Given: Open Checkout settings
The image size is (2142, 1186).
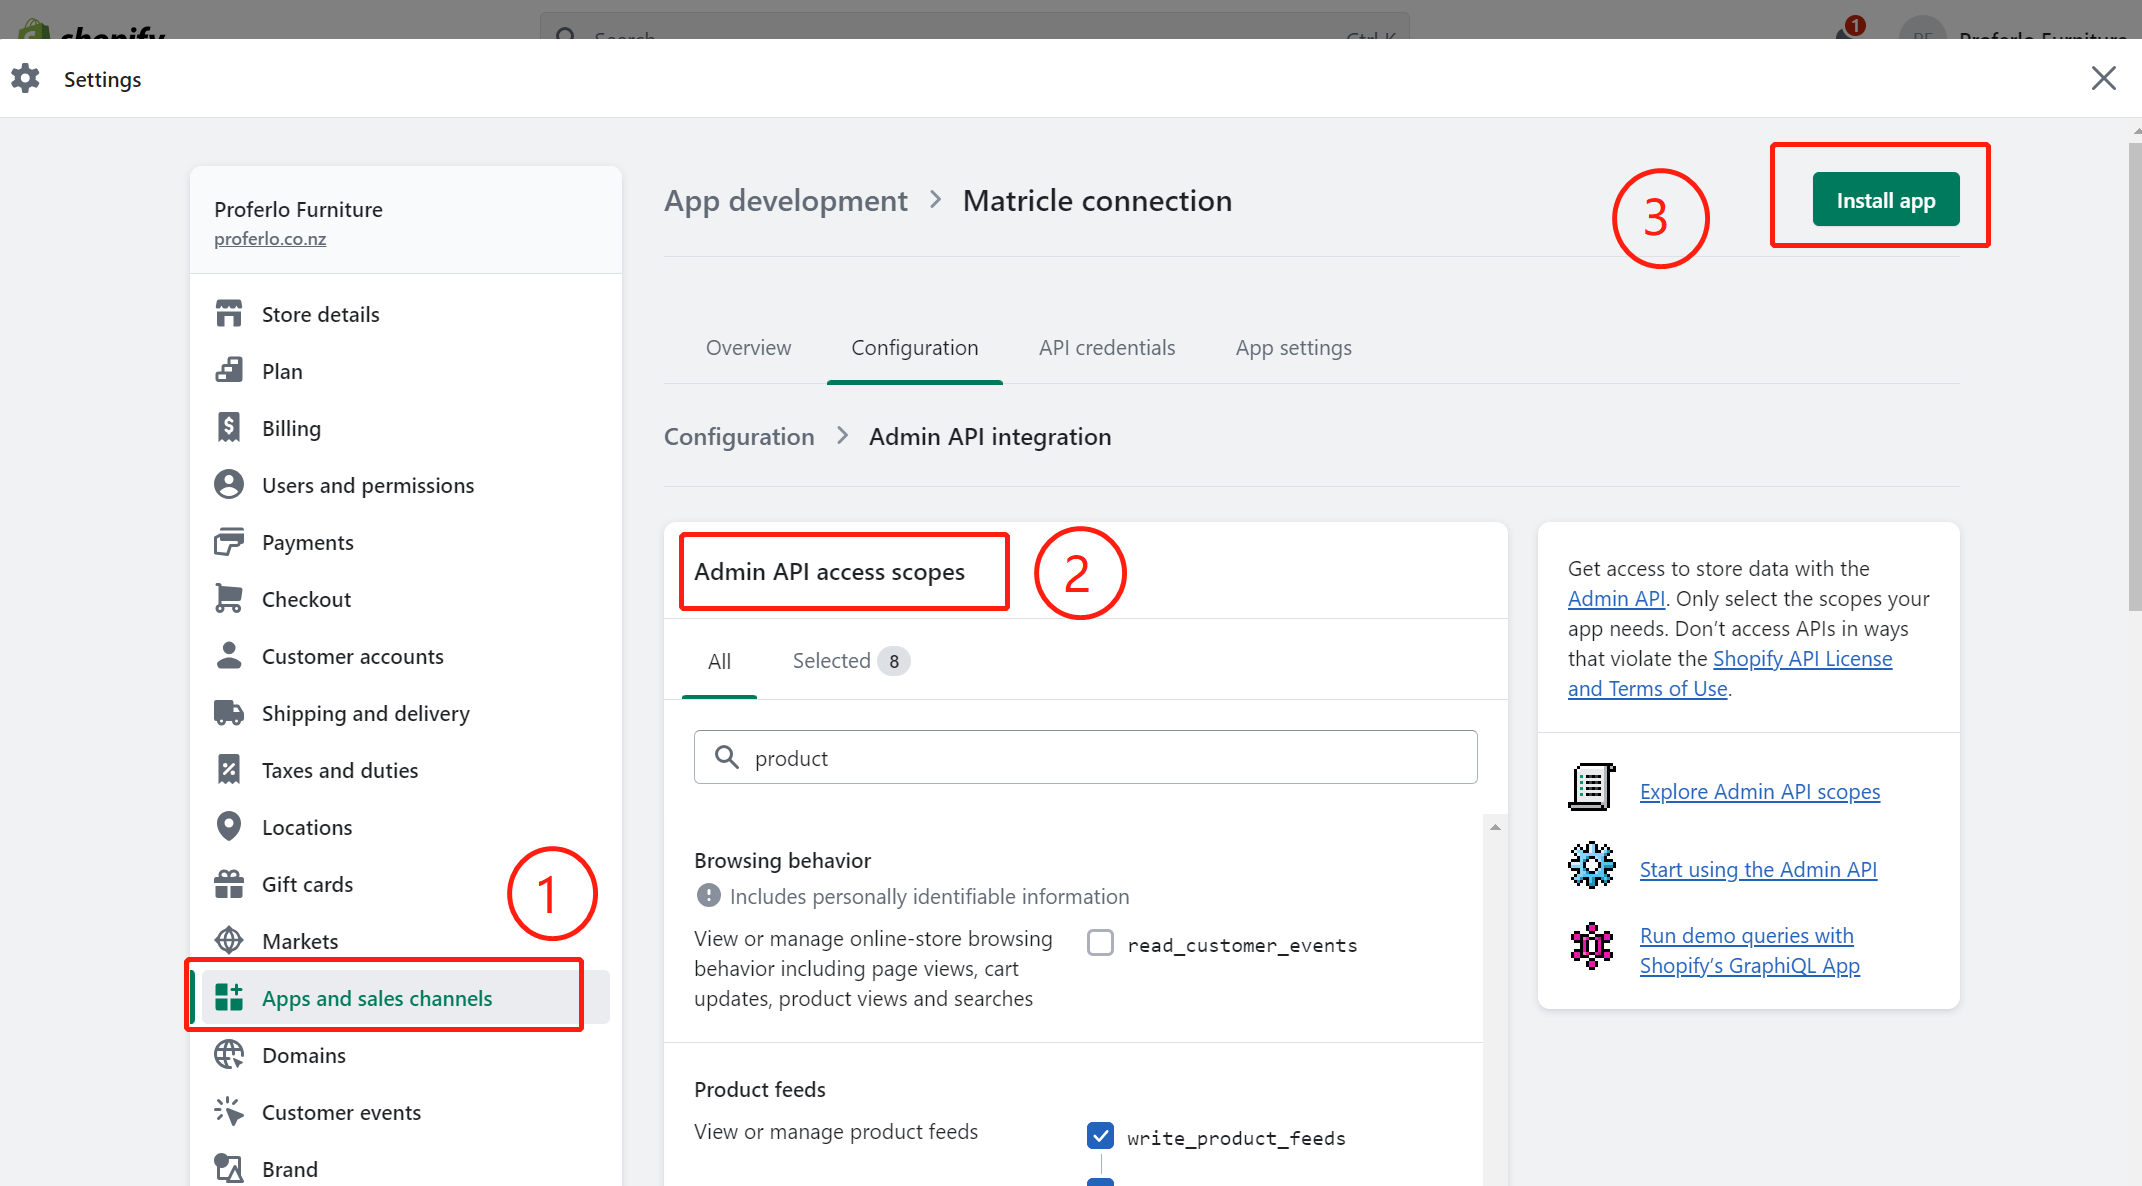Looking at the screenshot, I should click(x=406, y=599).
